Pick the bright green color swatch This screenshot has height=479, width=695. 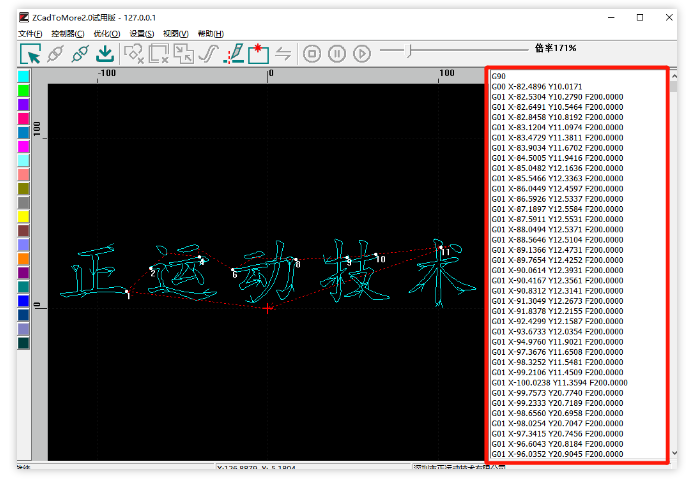click(x=23, y=90)
